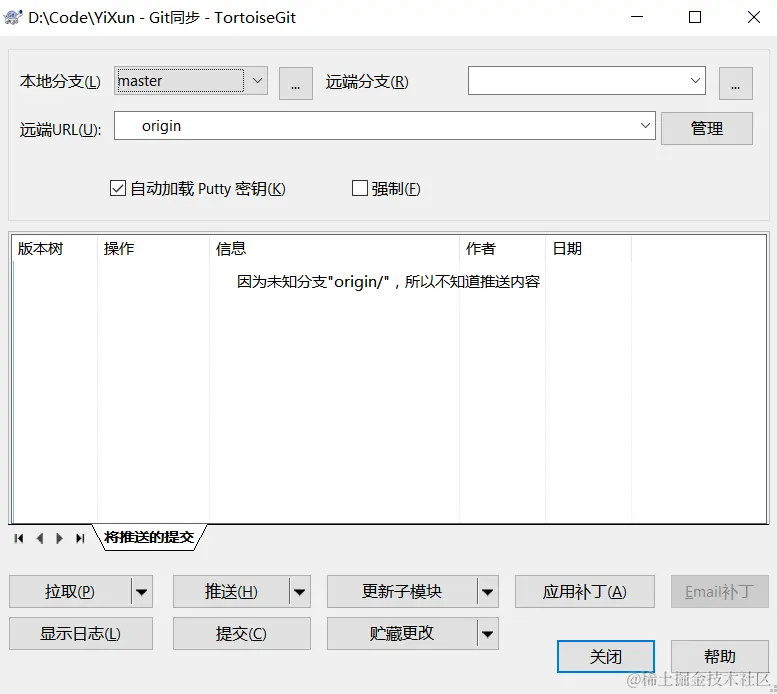Click the 推送(H) button
Viewport: 777px width, 694px height.
231,591
